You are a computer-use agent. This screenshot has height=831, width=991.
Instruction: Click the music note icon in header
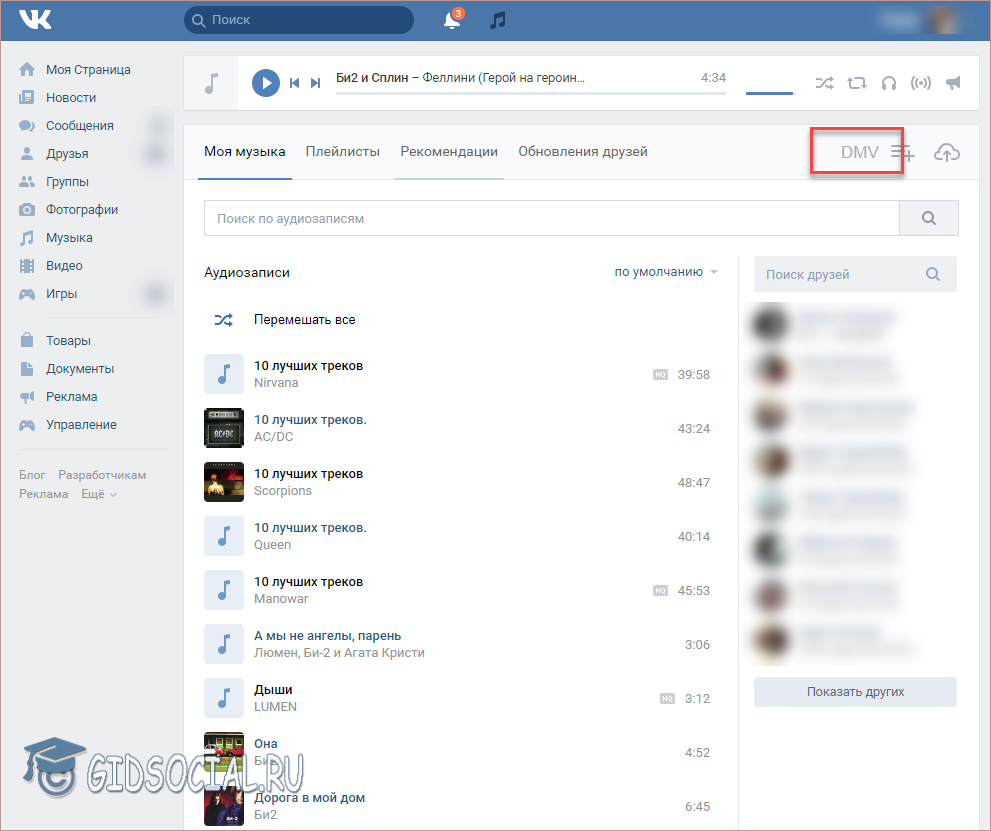pyautogui.click(x=497, y=20)
